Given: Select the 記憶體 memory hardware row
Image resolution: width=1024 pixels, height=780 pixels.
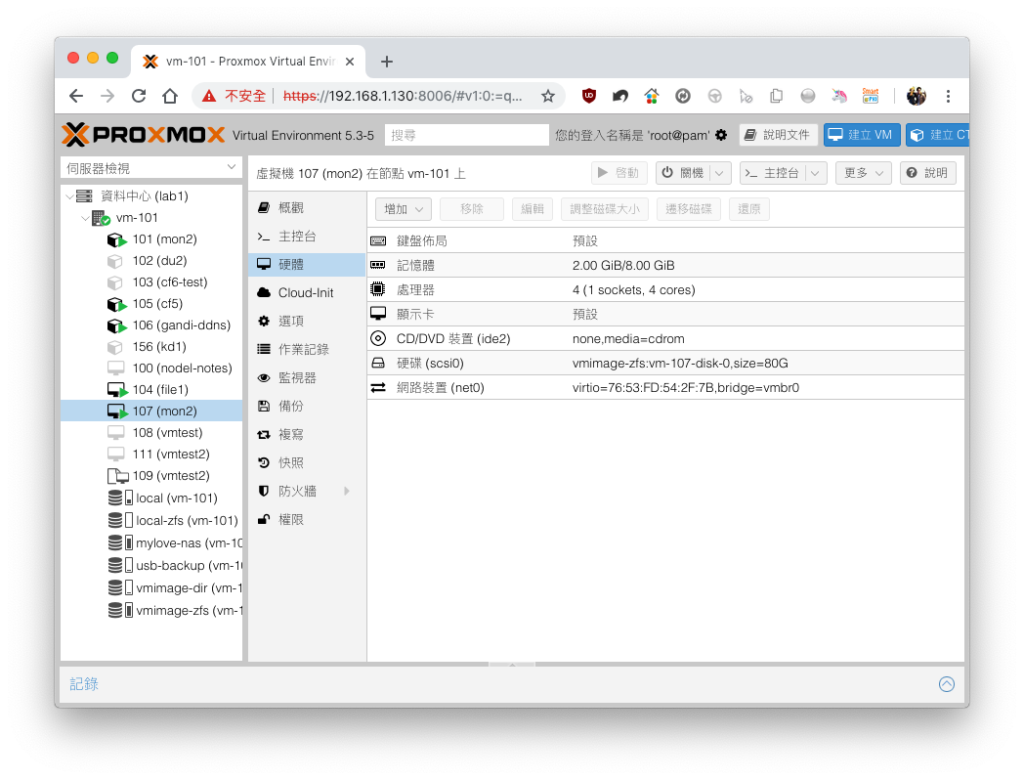Looking at the screenshot, I should click(665, 265).
